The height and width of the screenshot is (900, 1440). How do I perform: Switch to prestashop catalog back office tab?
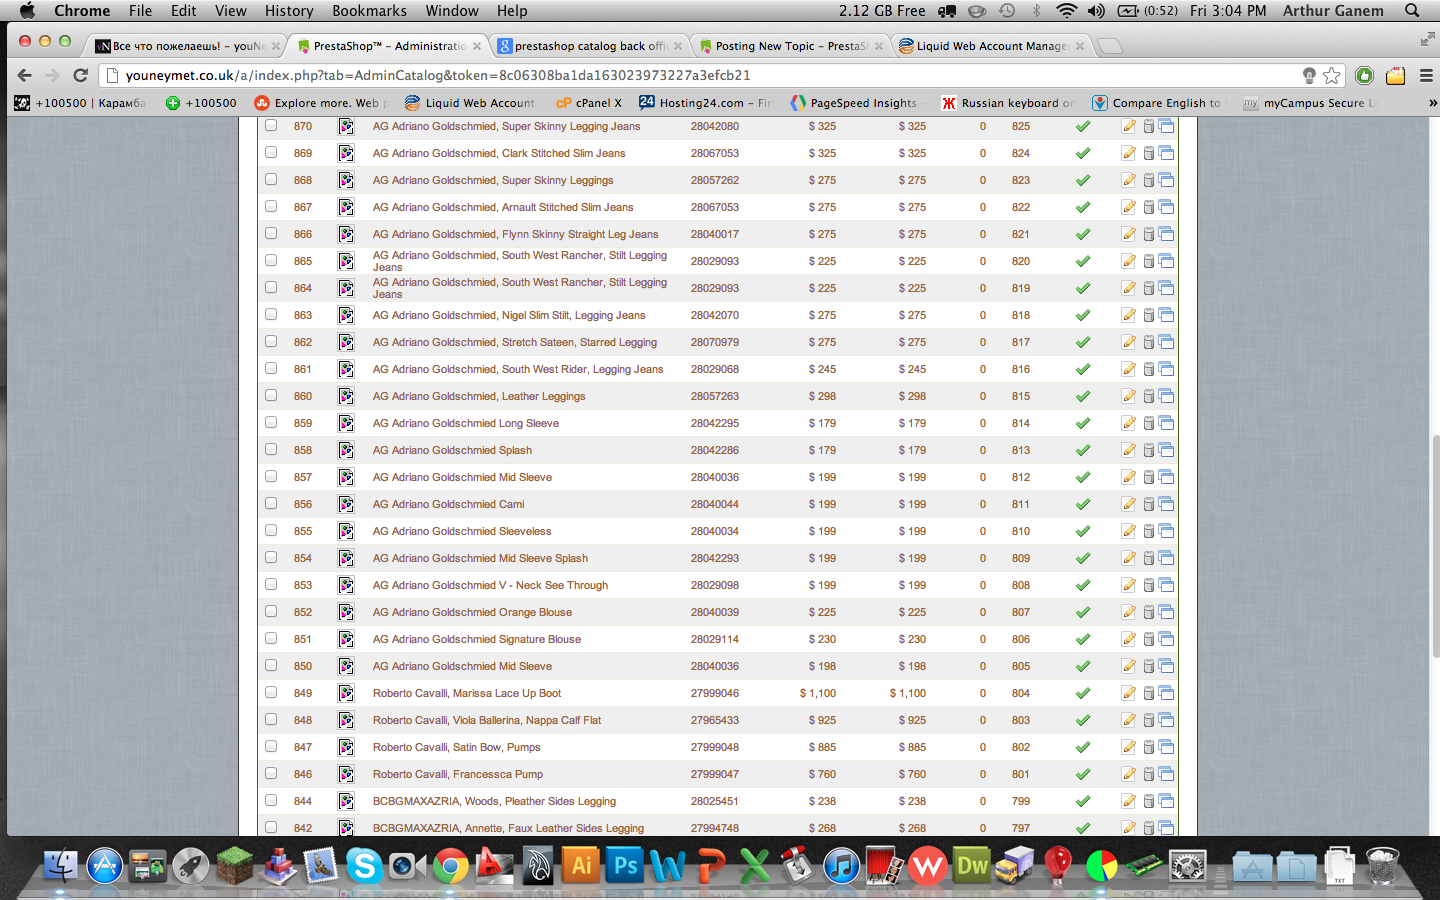tap(590, 46)
